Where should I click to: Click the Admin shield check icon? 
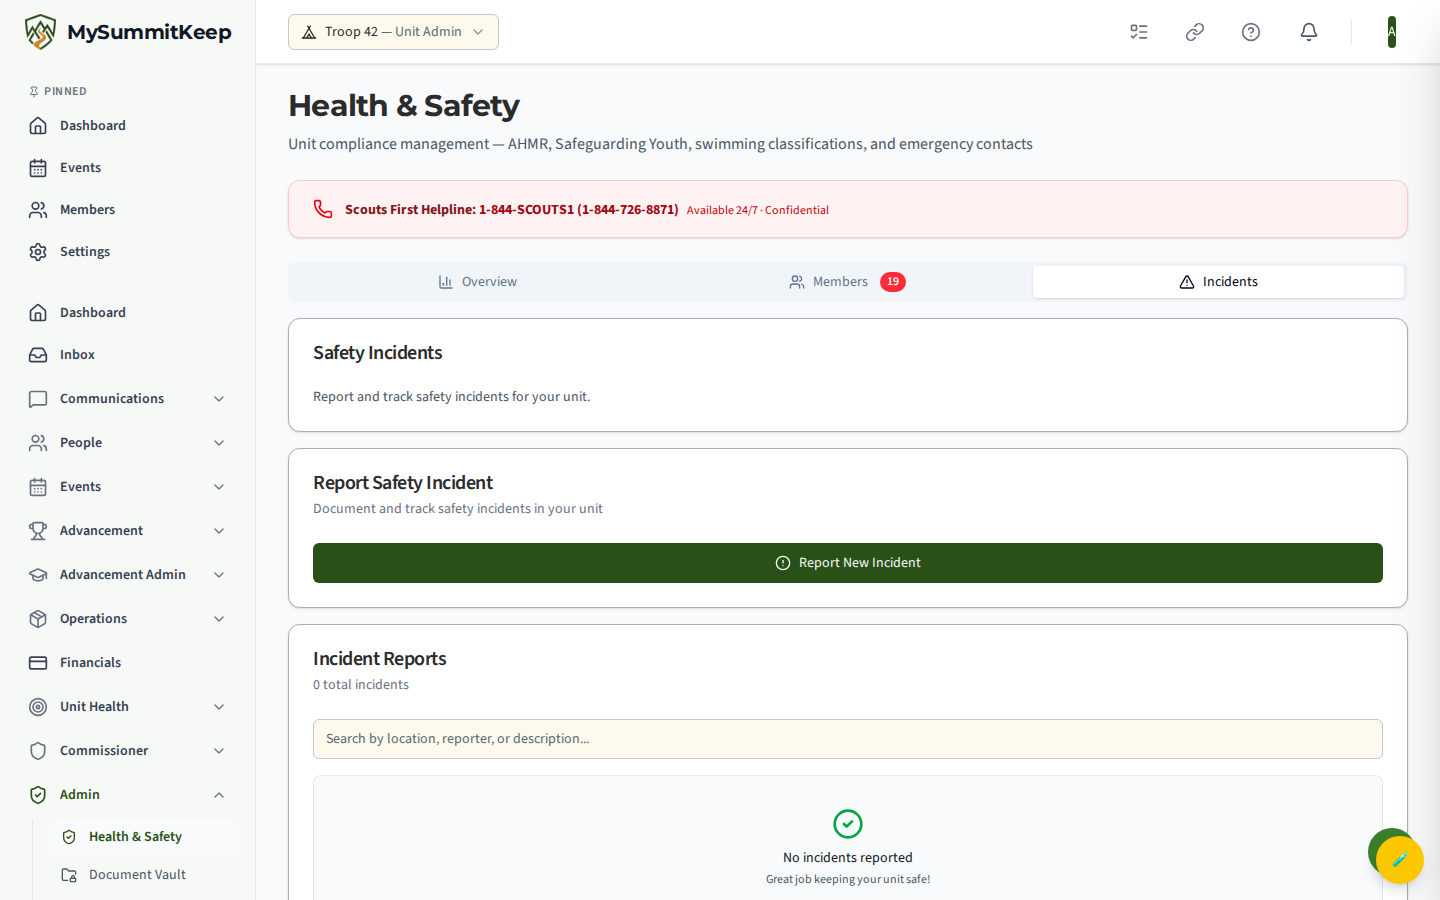38,795
